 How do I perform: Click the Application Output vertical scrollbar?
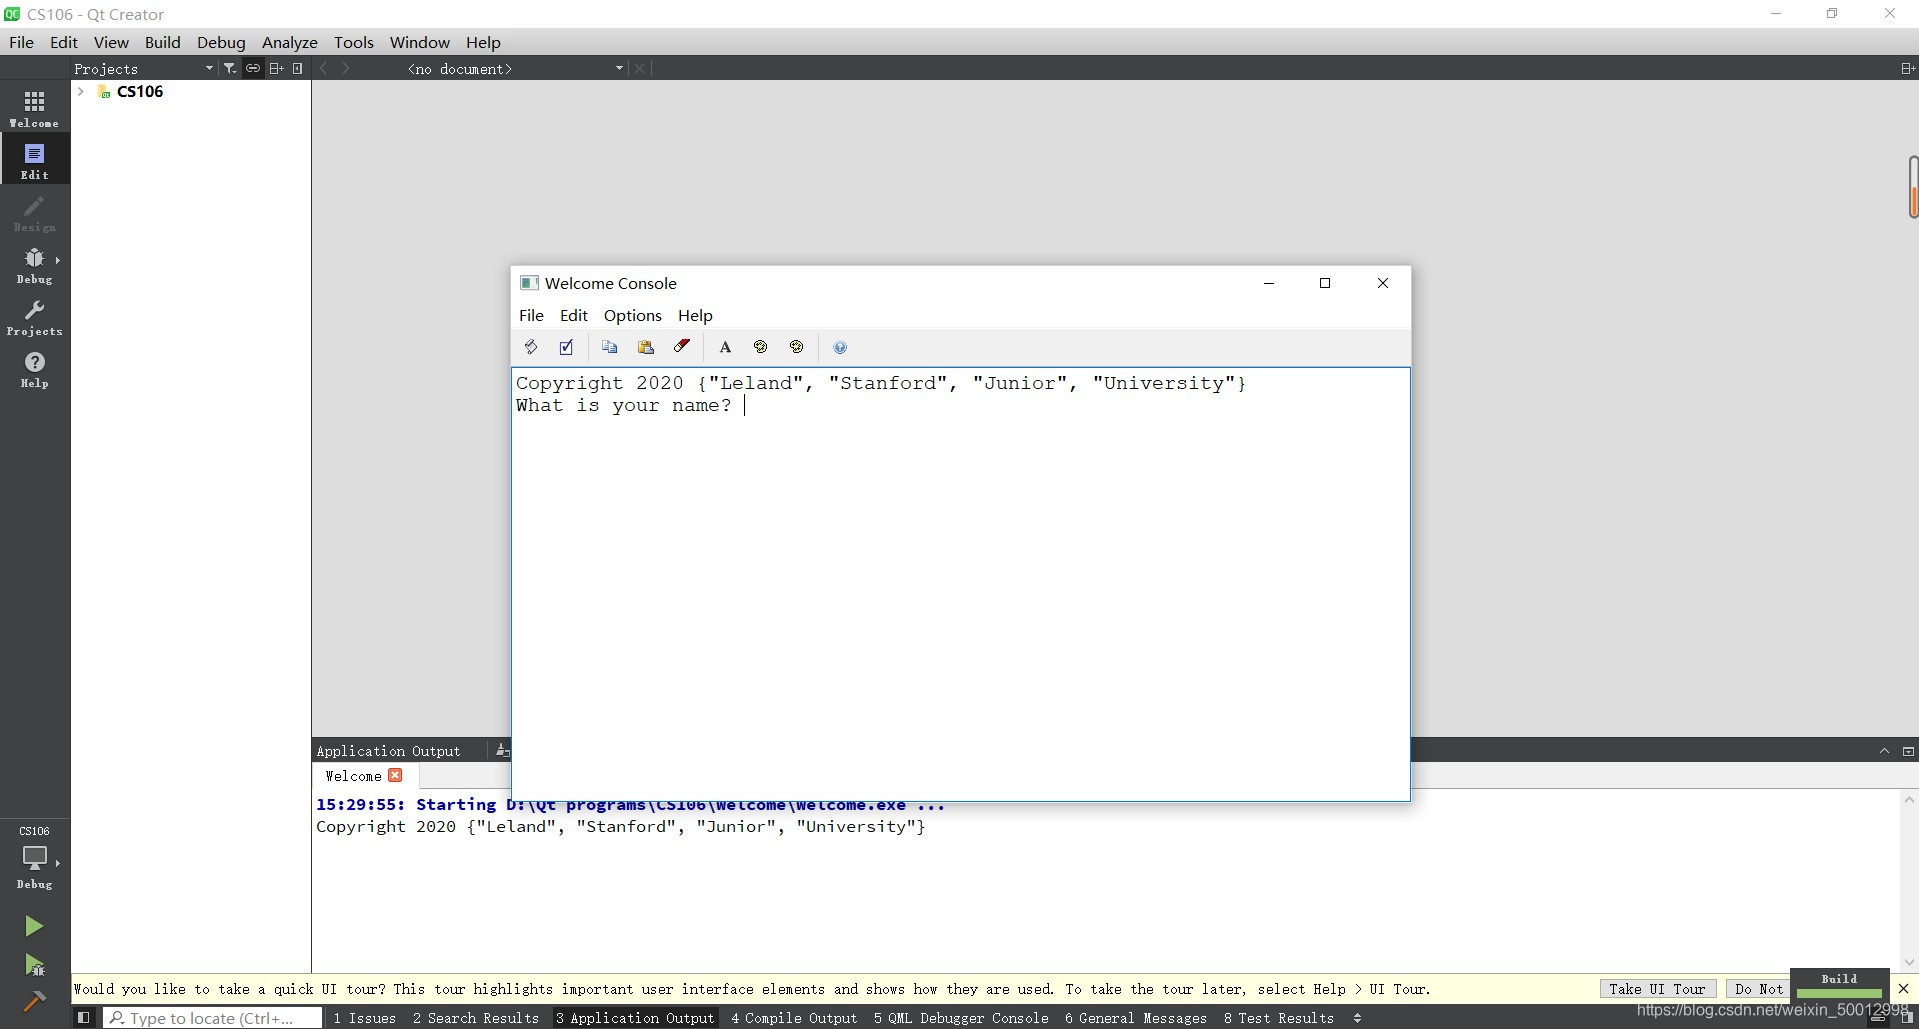click(x=1909, y=880)
